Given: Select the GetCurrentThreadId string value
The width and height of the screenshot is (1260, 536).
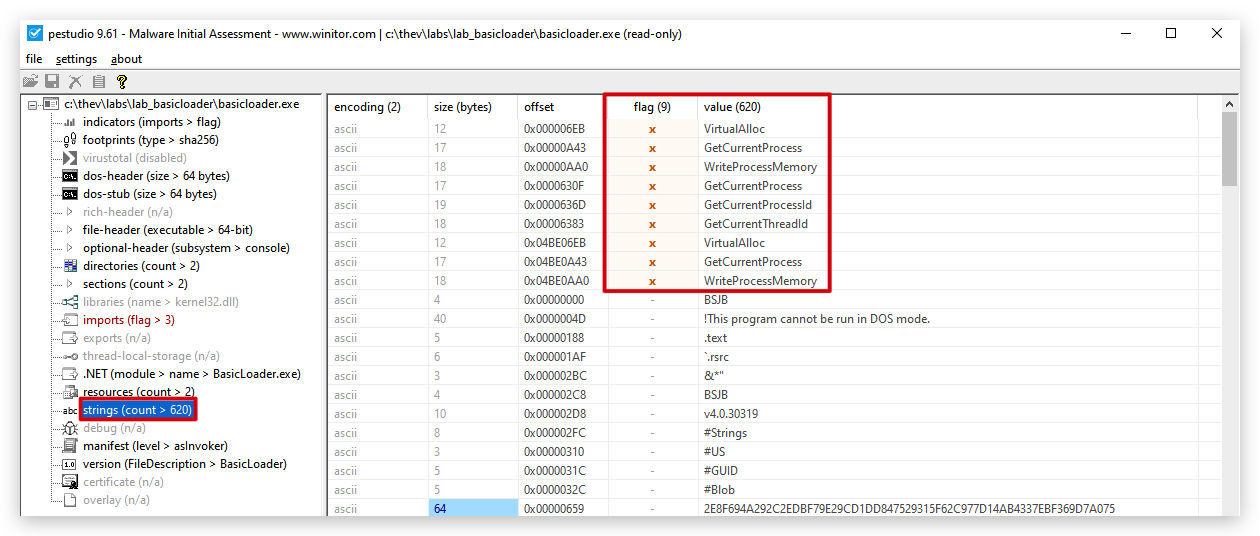Looking at the screenshot, I should click(x=756, y=224).
